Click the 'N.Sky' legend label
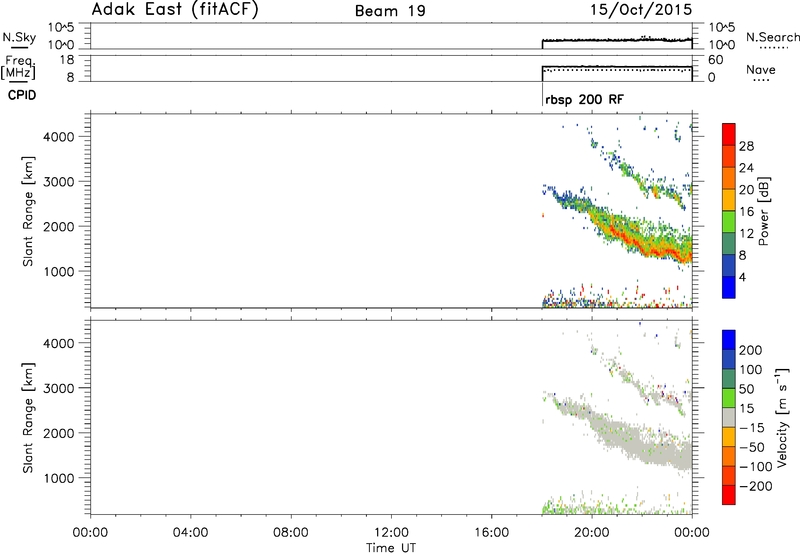This screenshot has width=800, height=554. (19, 38)
